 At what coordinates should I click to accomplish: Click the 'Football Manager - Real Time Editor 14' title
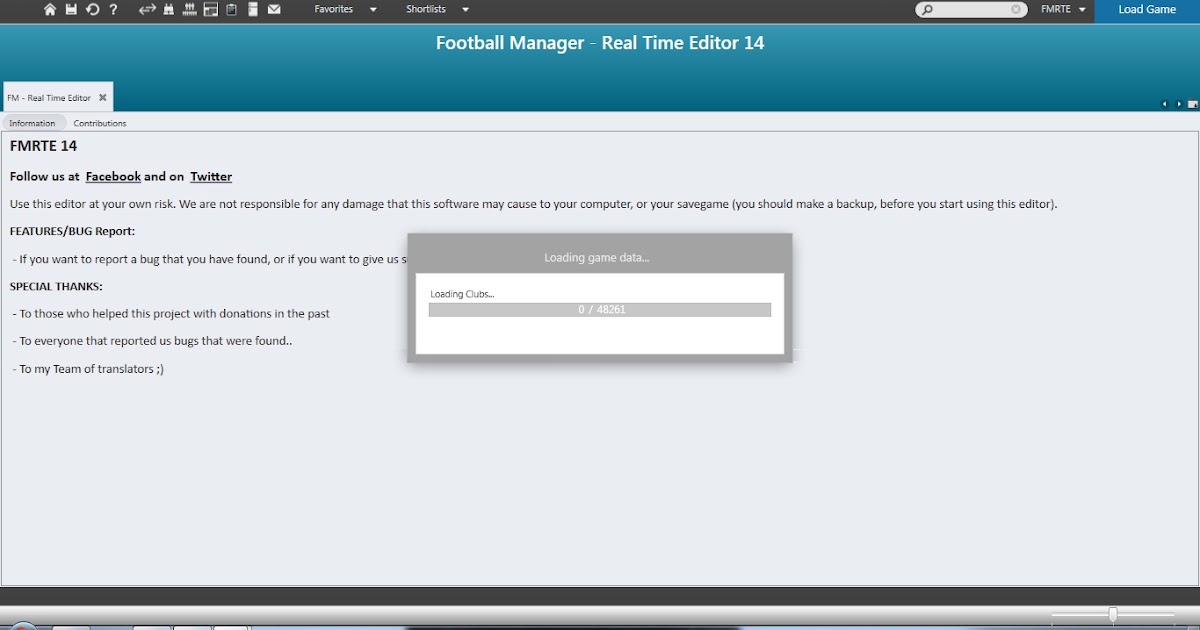600,43
